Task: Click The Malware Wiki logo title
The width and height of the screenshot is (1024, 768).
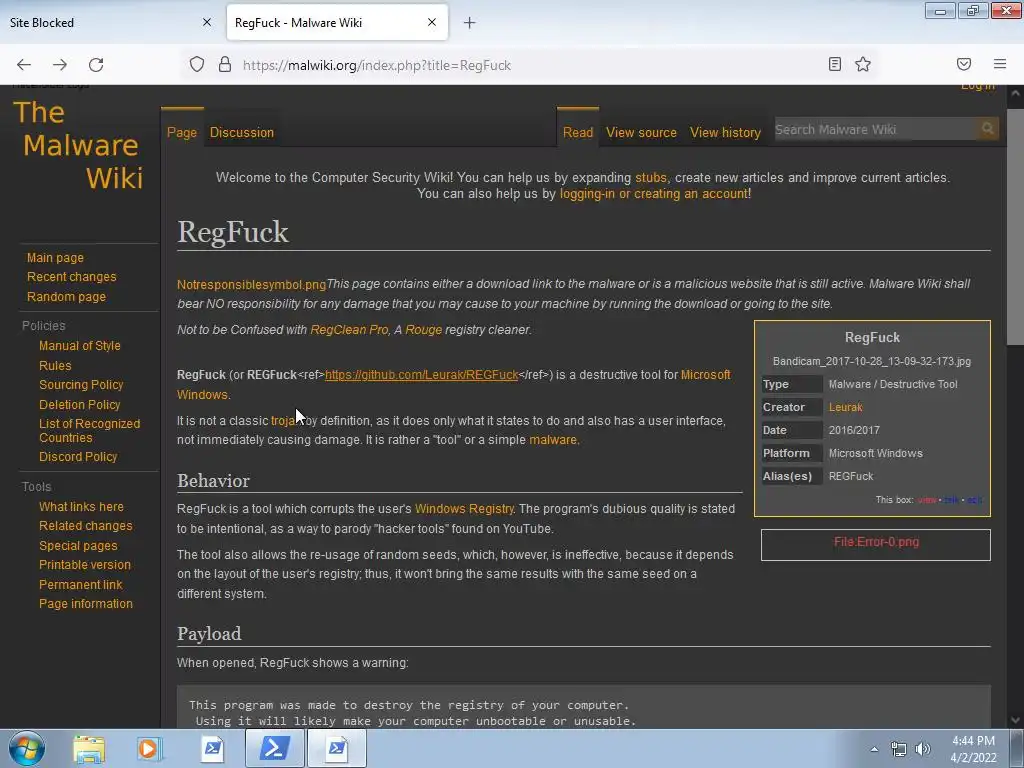Action: click(78, 145)
